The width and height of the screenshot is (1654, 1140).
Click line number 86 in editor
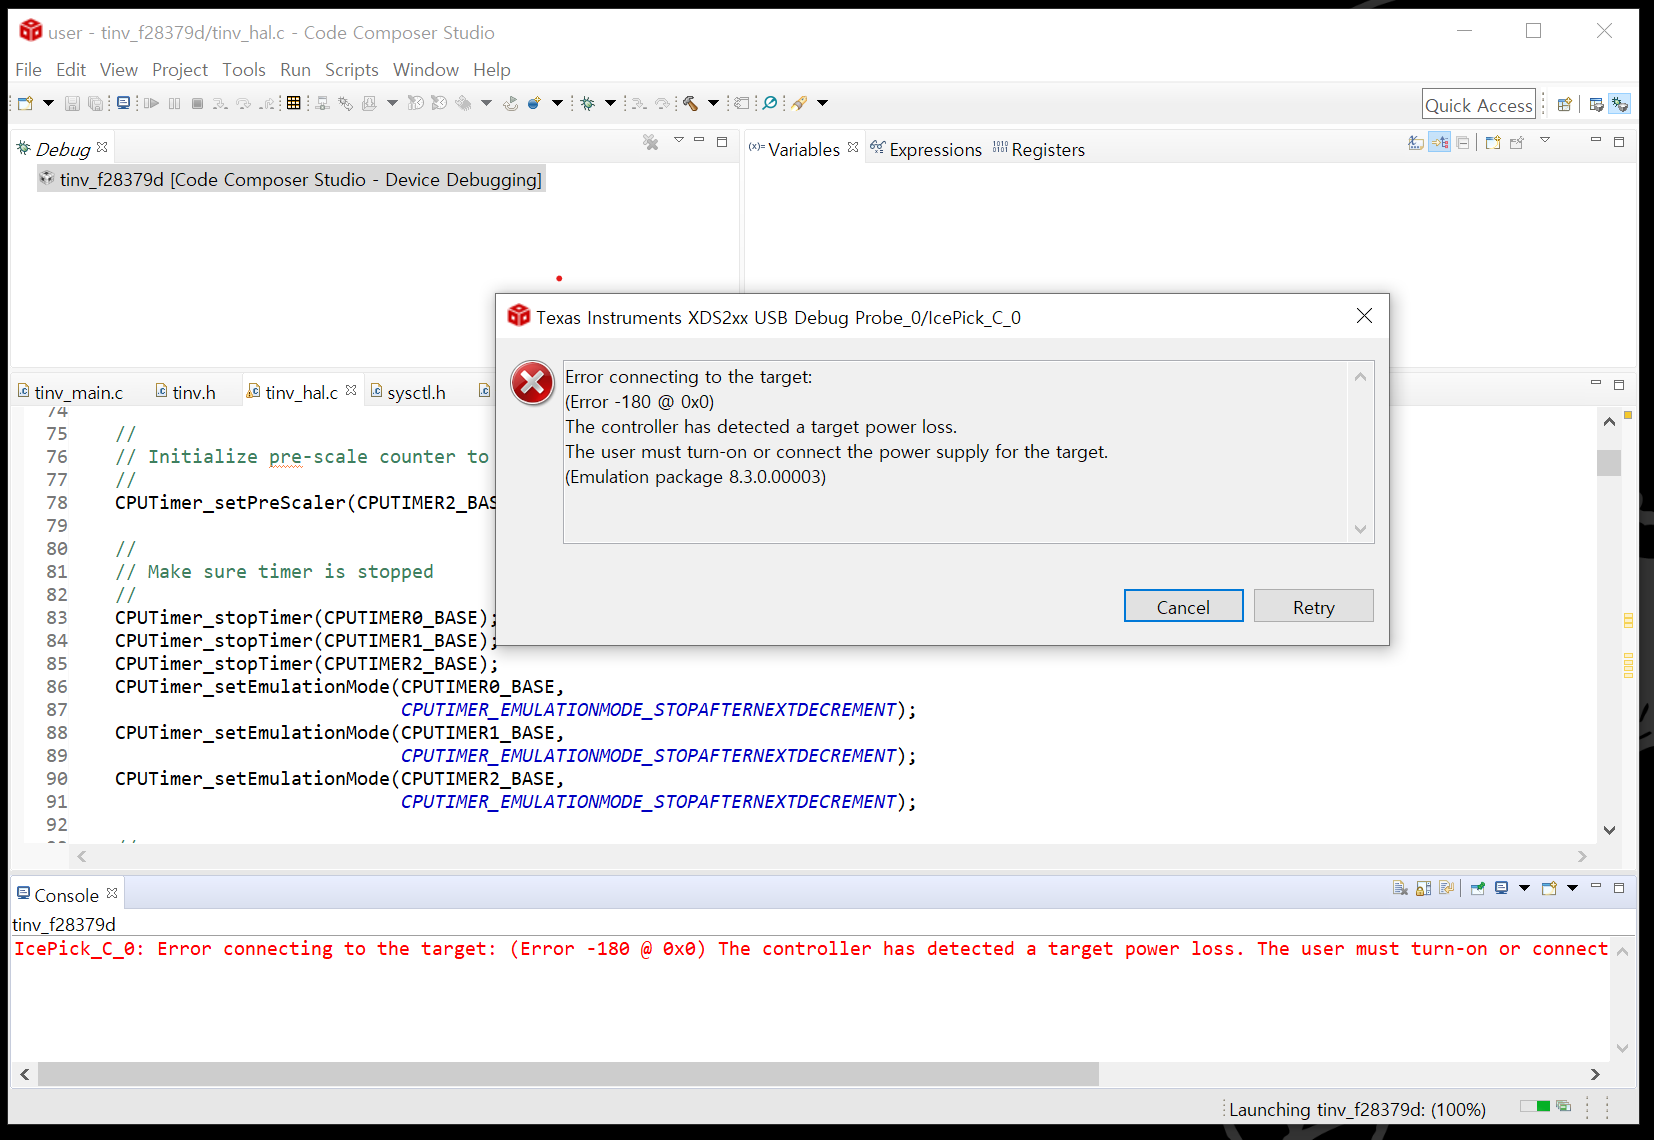point(57,687)
